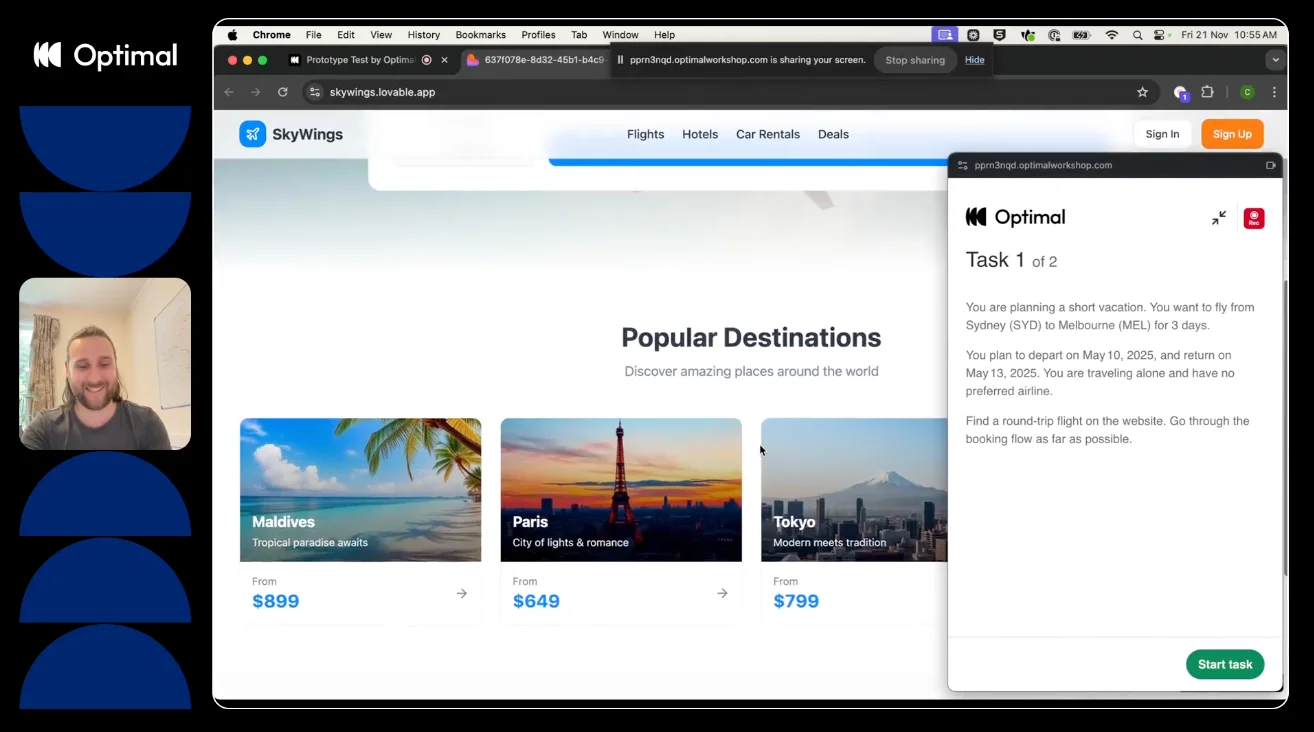Open the Chrome extensions puzzle icon
This screenshot has height=732, width=1314.
pos(1207,91)
